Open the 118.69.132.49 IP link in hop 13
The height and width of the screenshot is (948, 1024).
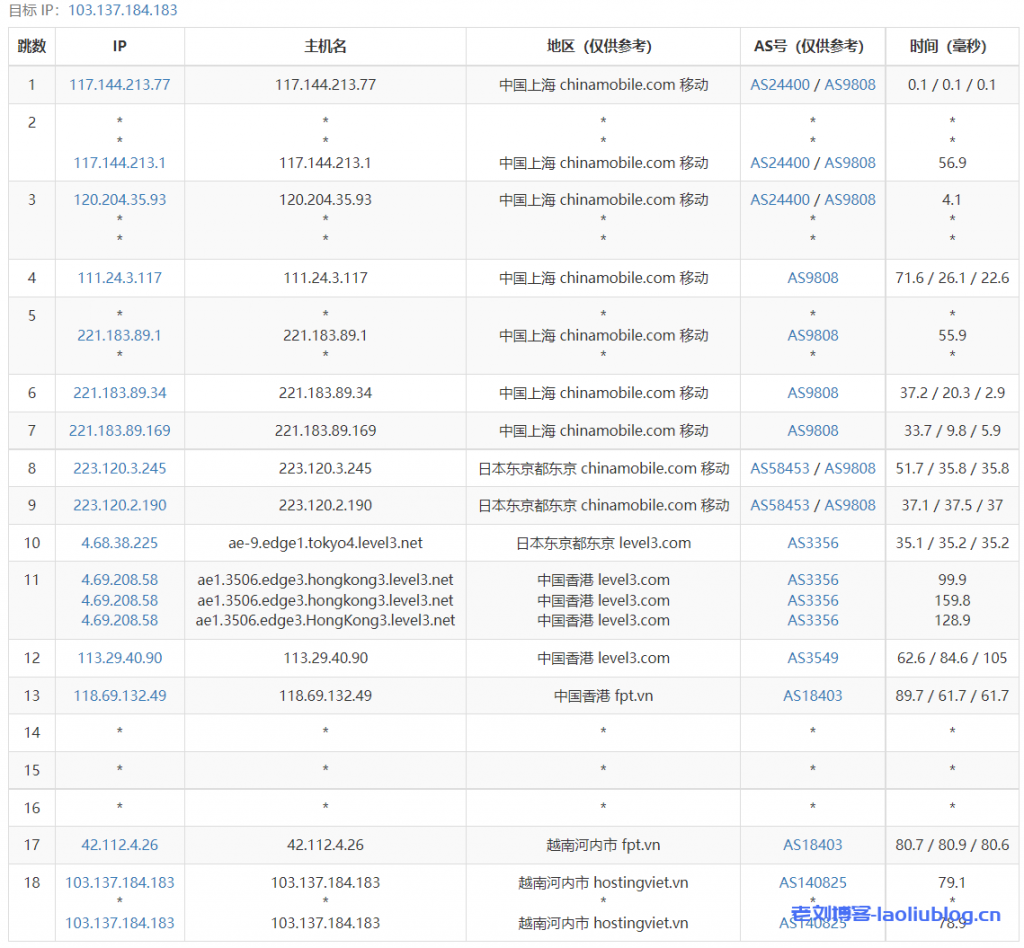pos(119,695)
